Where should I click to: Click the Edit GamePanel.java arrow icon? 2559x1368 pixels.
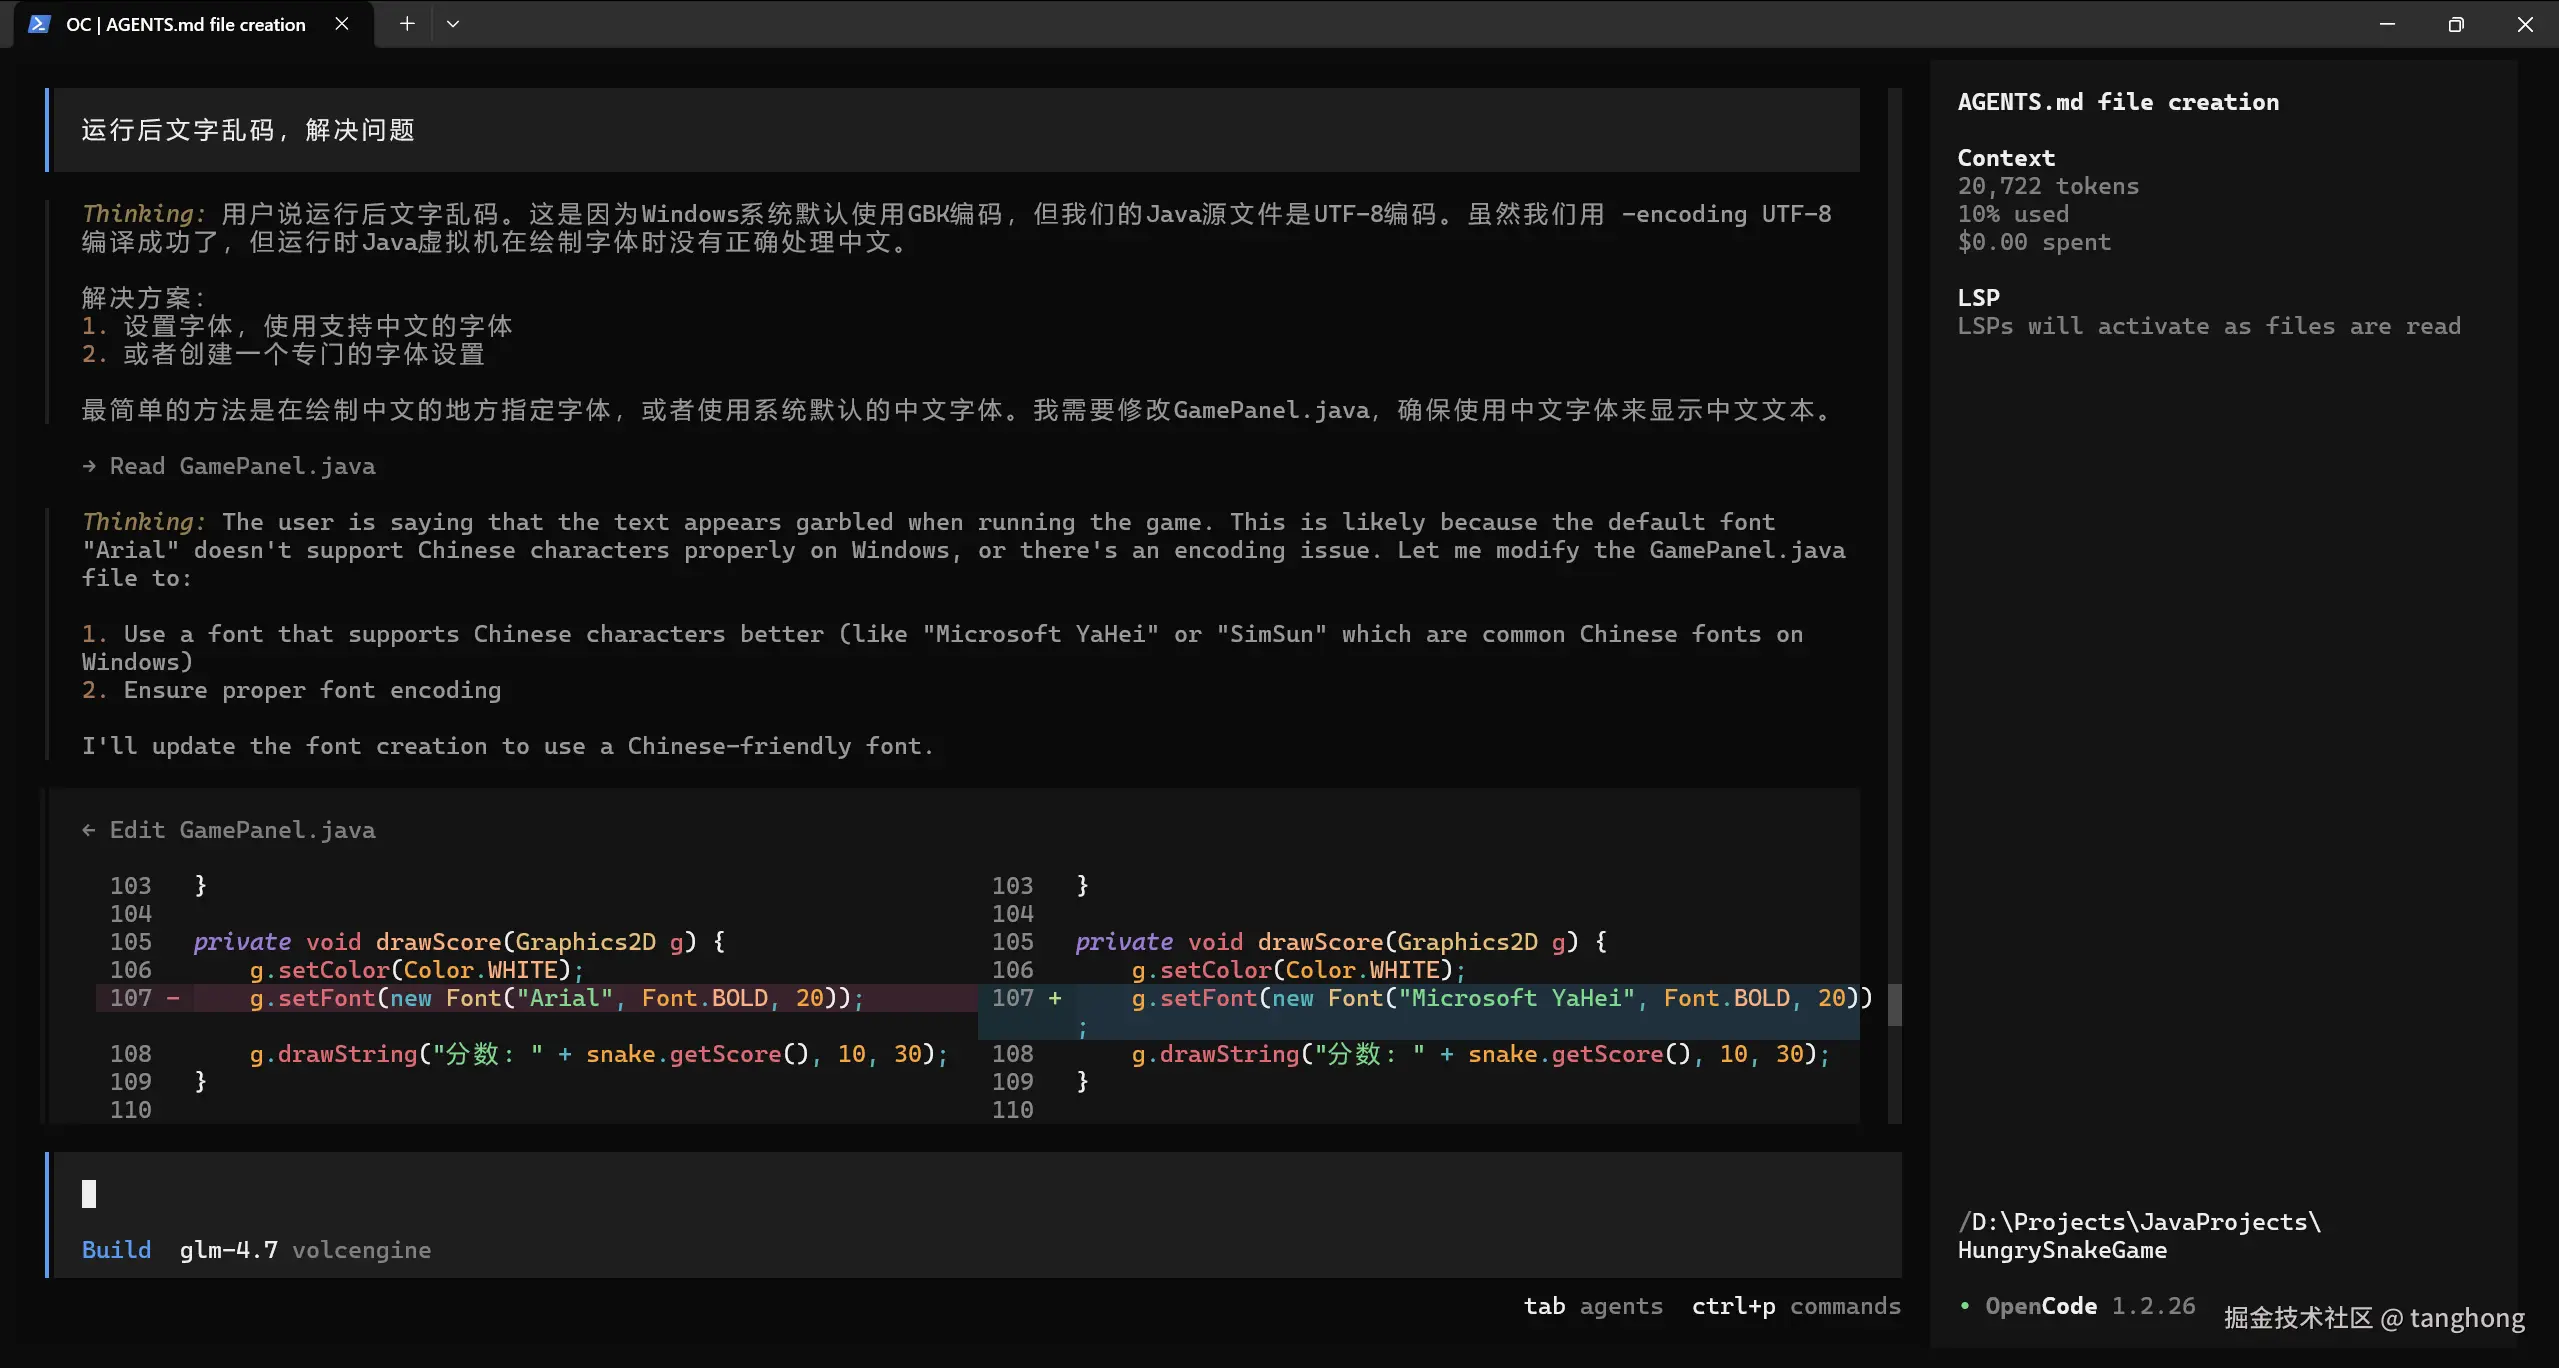89,830
